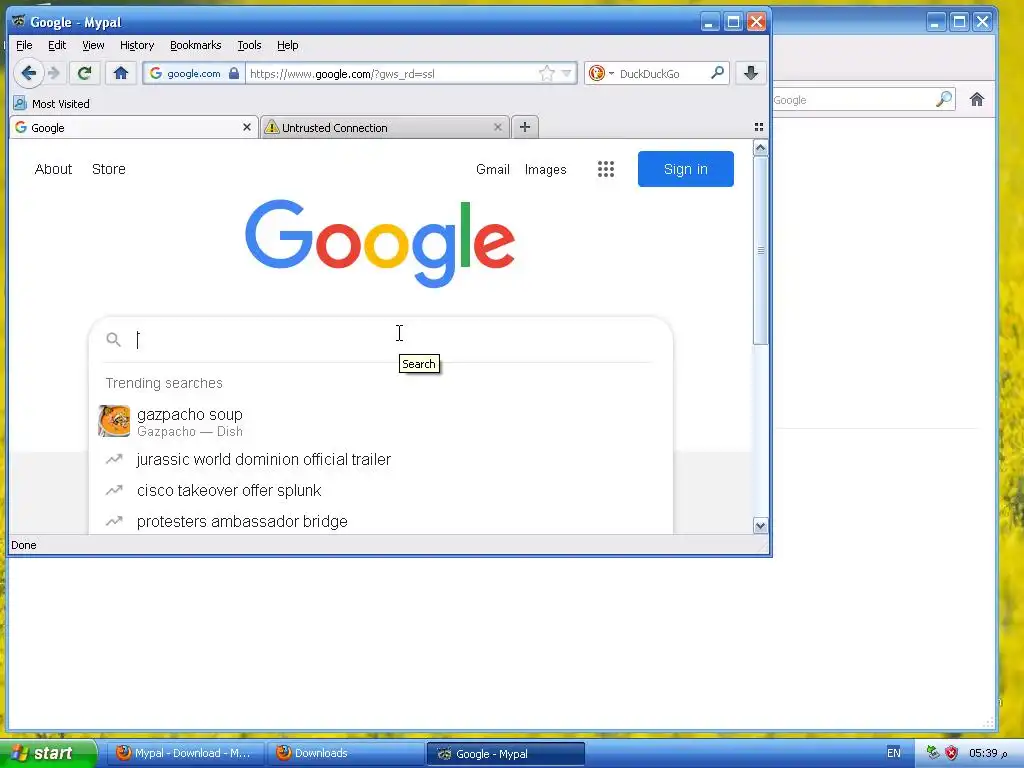Click the URL address field

(392, 73)
